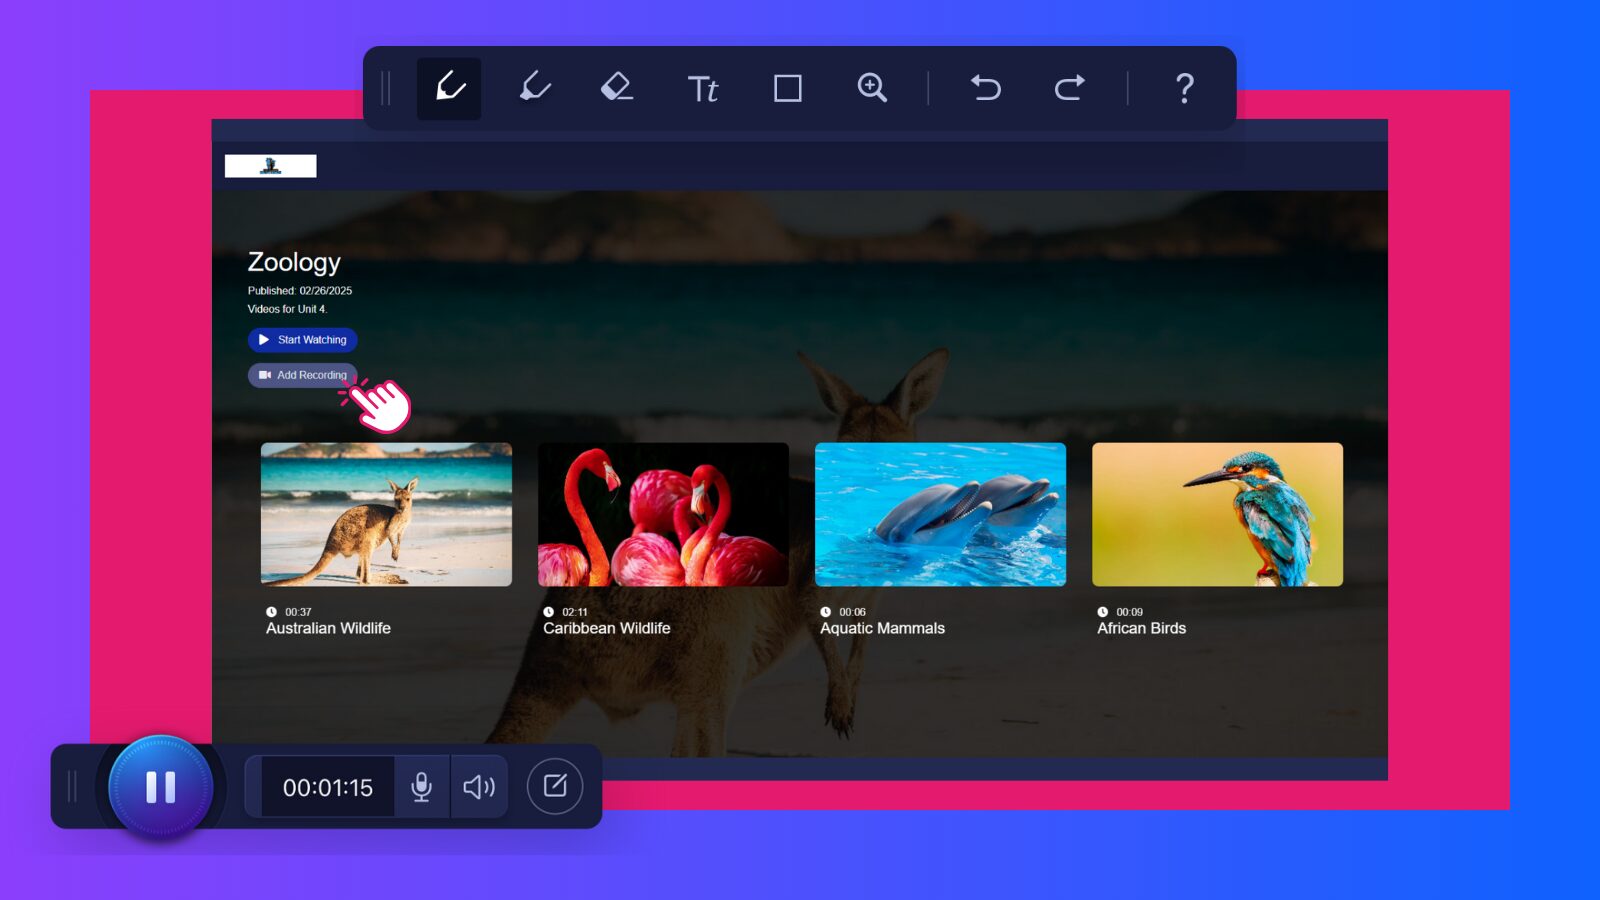Select the Highlighter tool

[x=534, y=88]
